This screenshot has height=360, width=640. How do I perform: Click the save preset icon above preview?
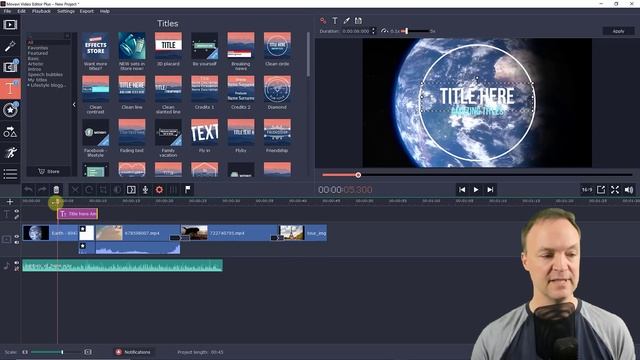(358, 20)
